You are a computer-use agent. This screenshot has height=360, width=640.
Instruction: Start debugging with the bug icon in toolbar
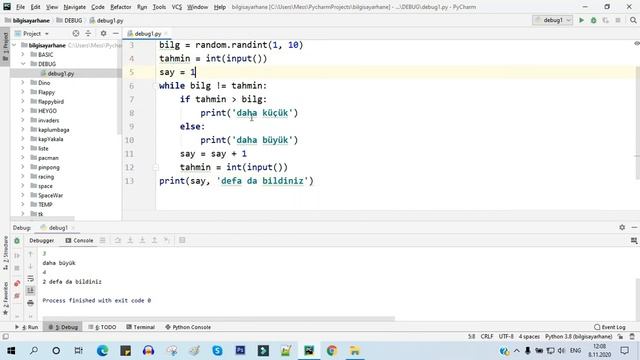point(593,20)
